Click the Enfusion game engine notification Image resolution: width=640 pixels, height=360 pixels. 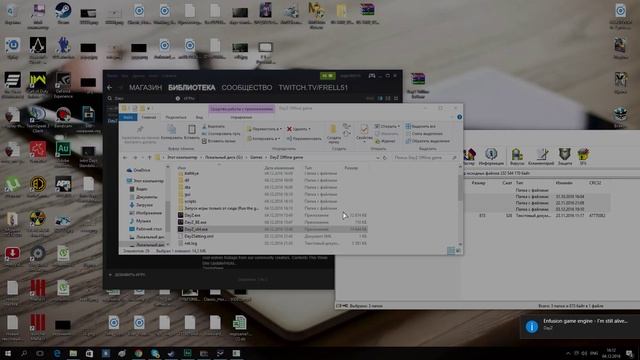click(580, 326)
